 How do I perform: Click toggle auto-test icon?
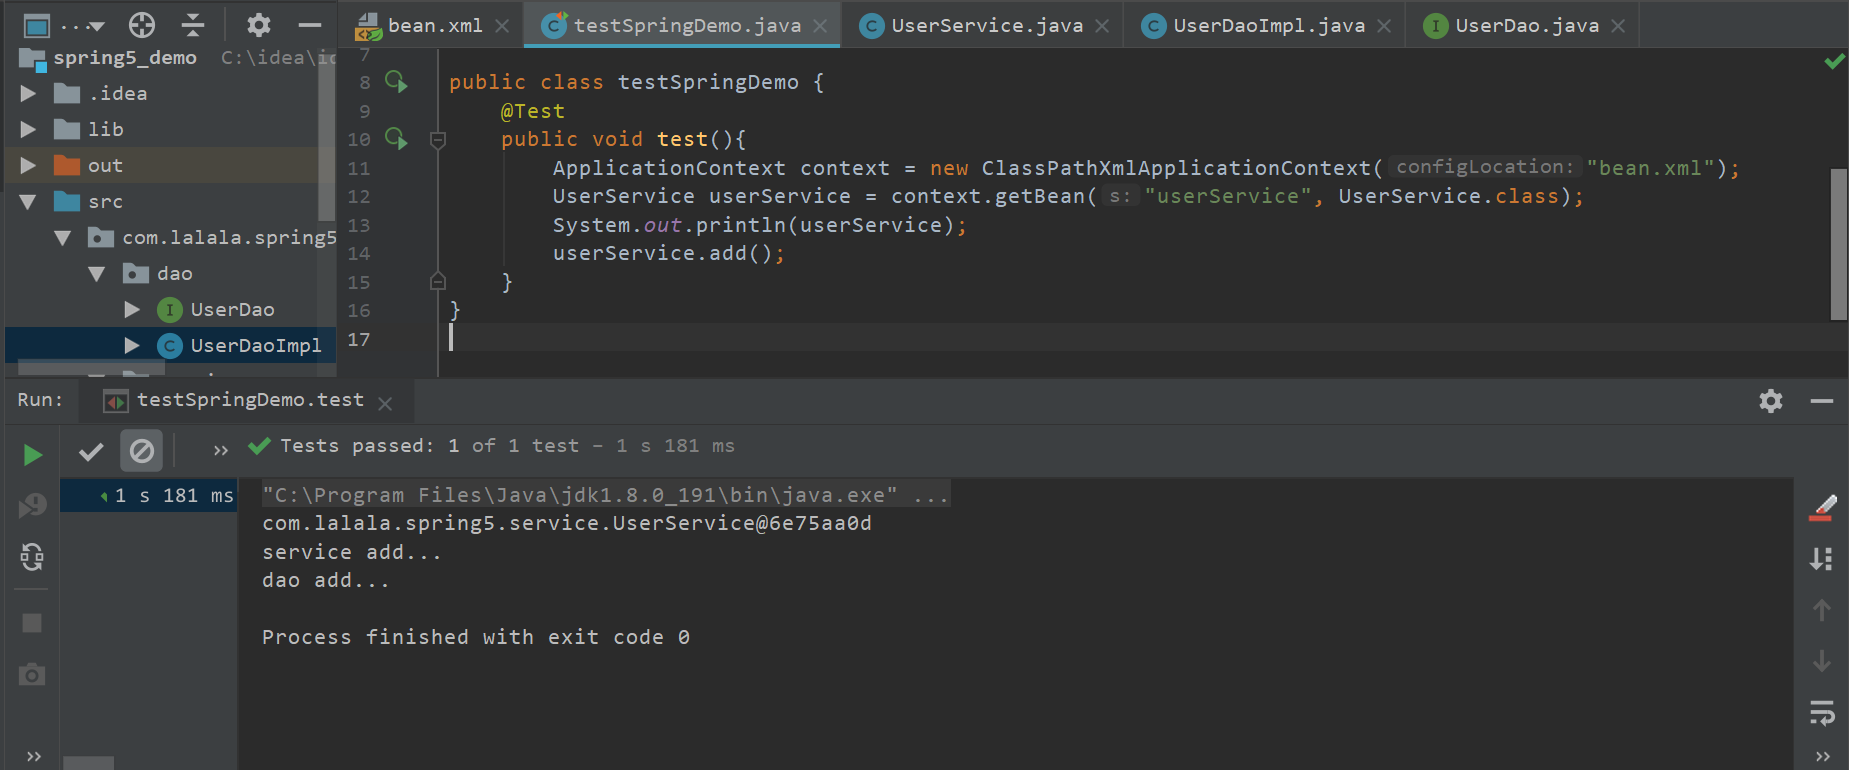coord(32,557)
